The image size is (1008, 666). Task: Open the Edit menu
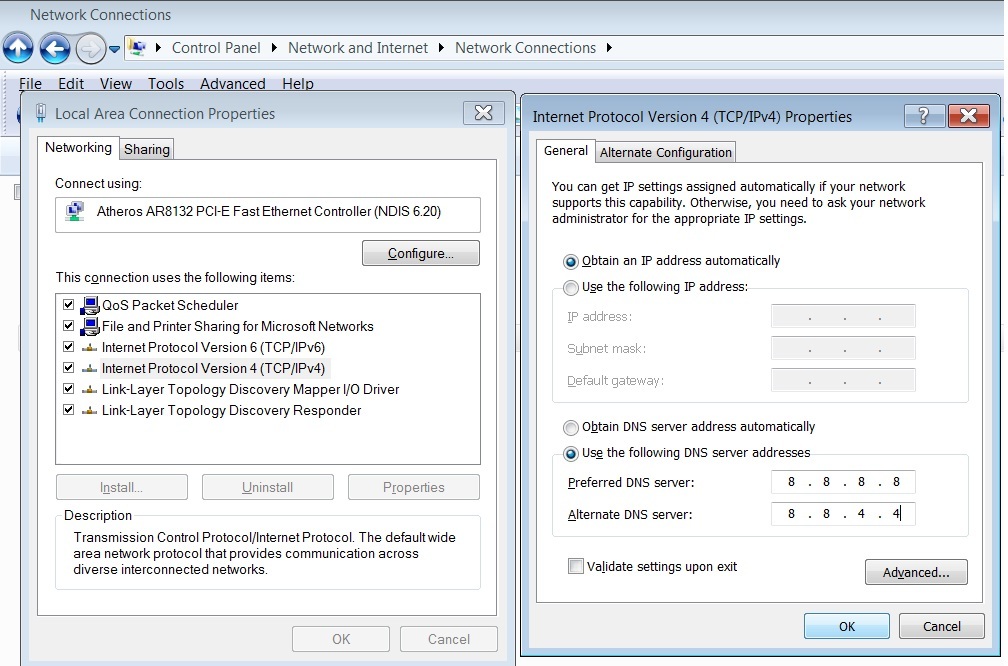point(71,84)
